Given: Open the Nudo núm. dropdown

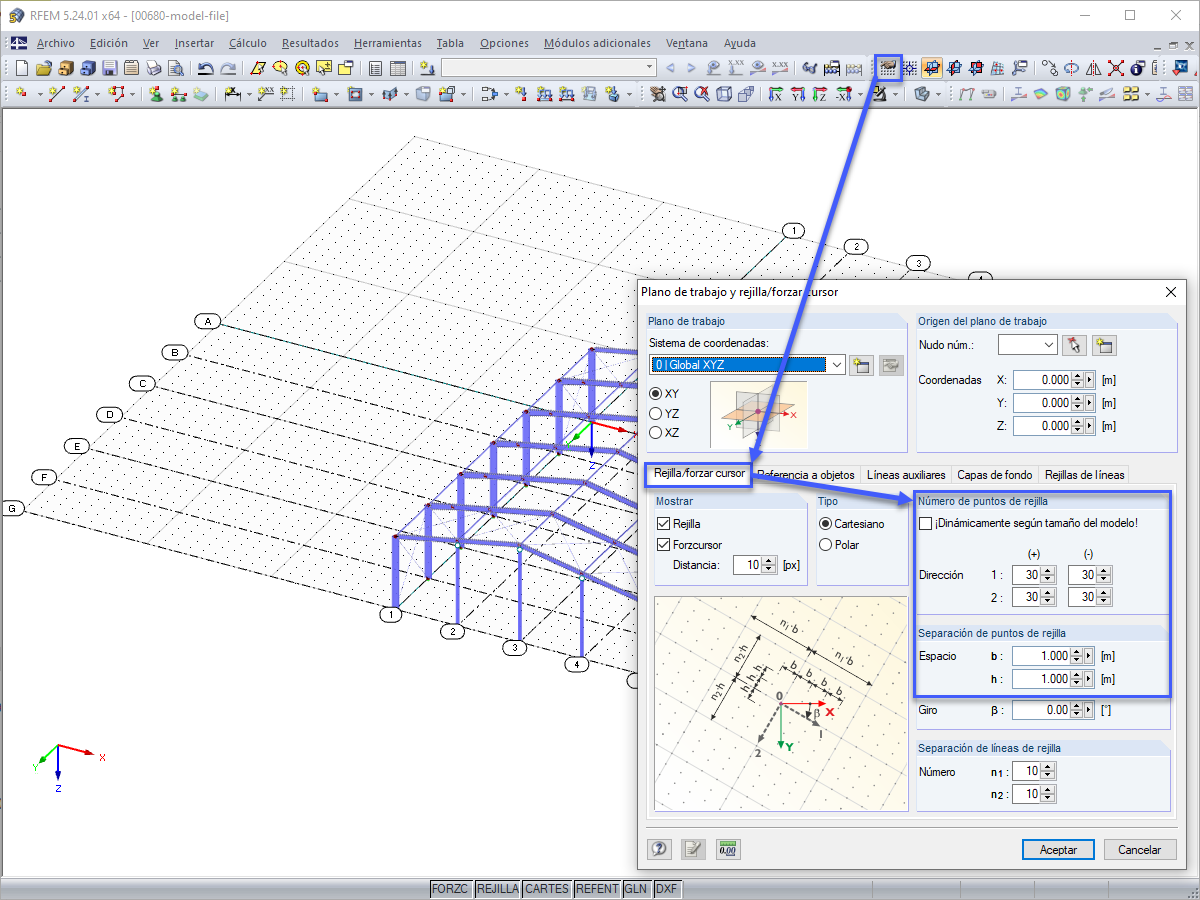Looking at the screenshot, I should click(1048, 345).
